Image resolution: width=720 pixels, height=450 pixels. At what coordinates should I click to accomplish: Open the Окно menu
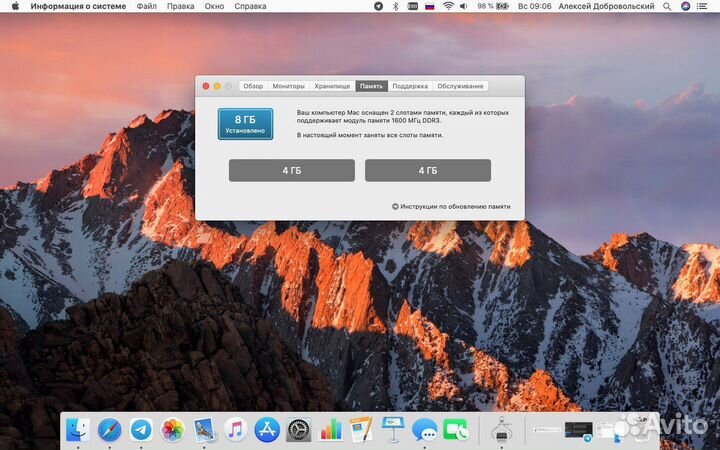(214, 6)
